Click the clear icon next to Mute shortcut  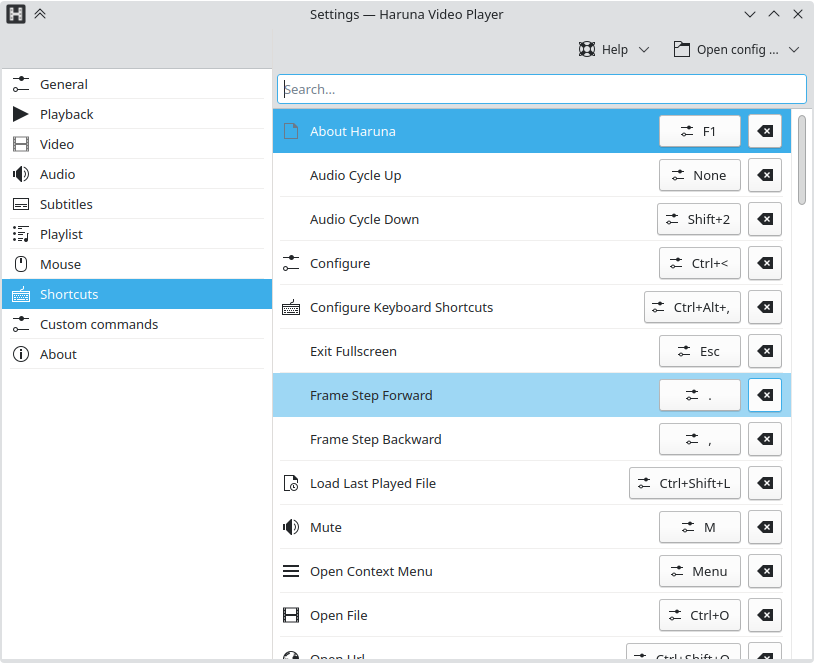click(x=765, y=527)
